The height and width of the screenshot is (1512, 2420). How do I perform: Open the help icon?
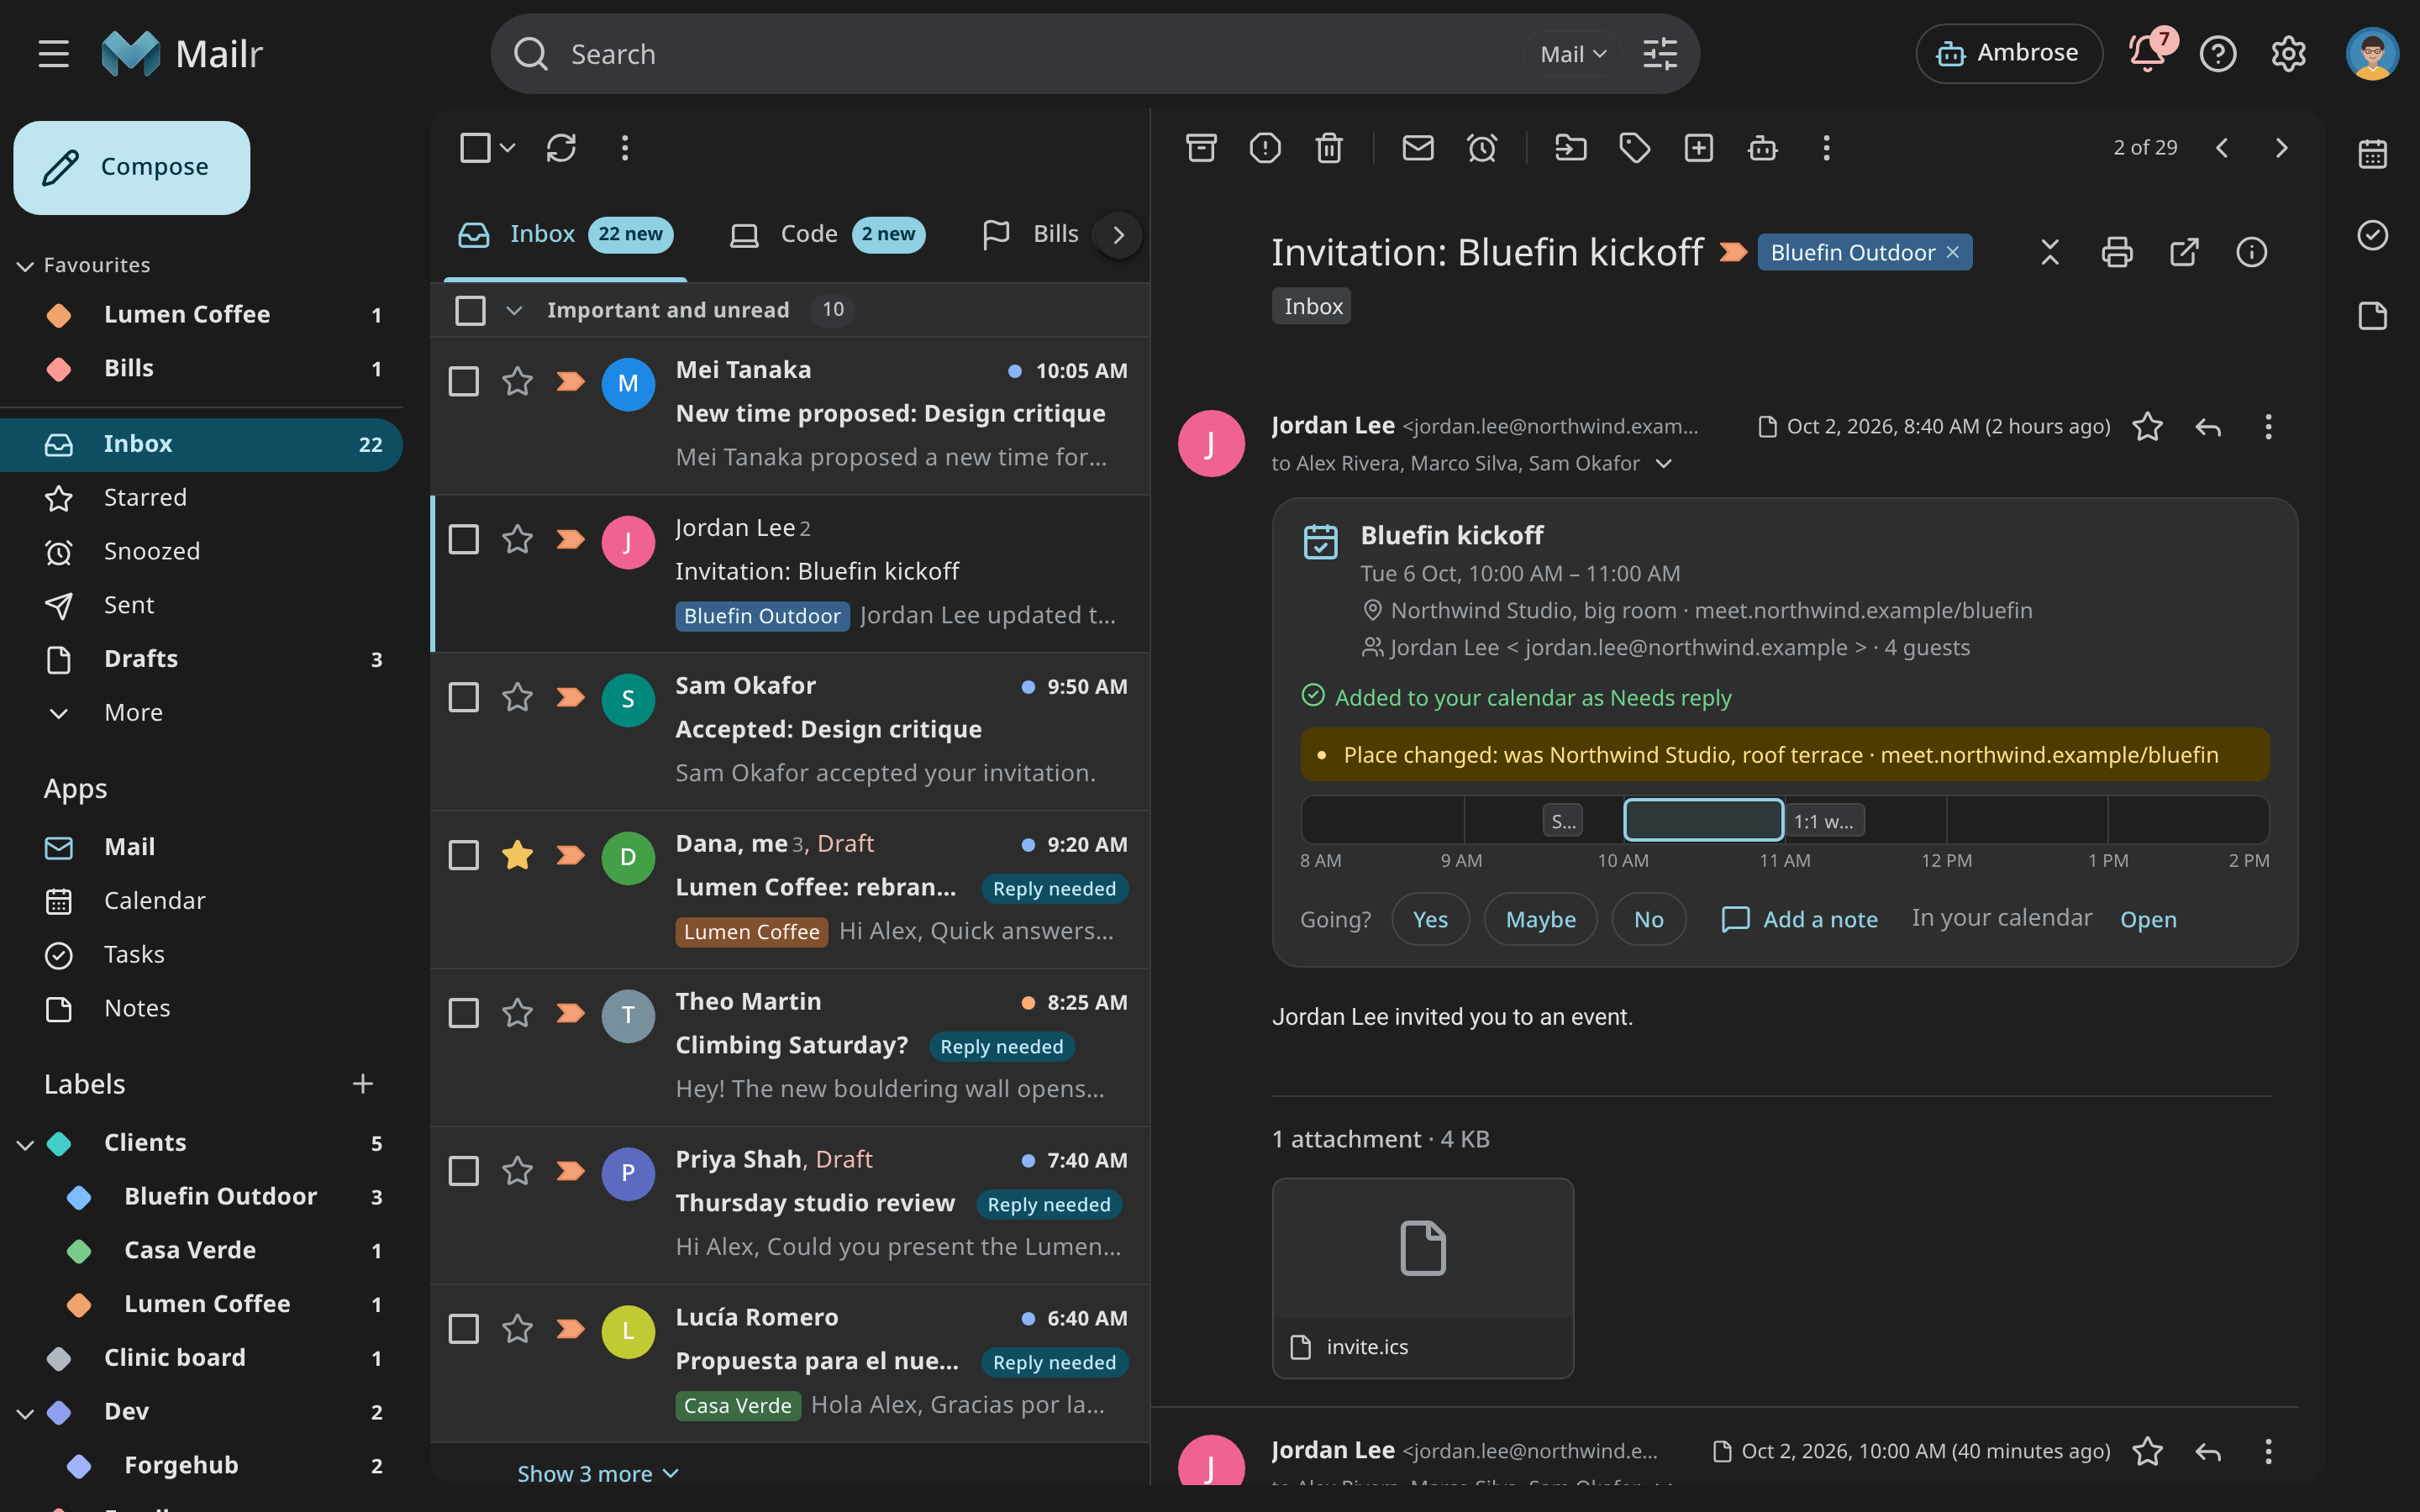2218,53
